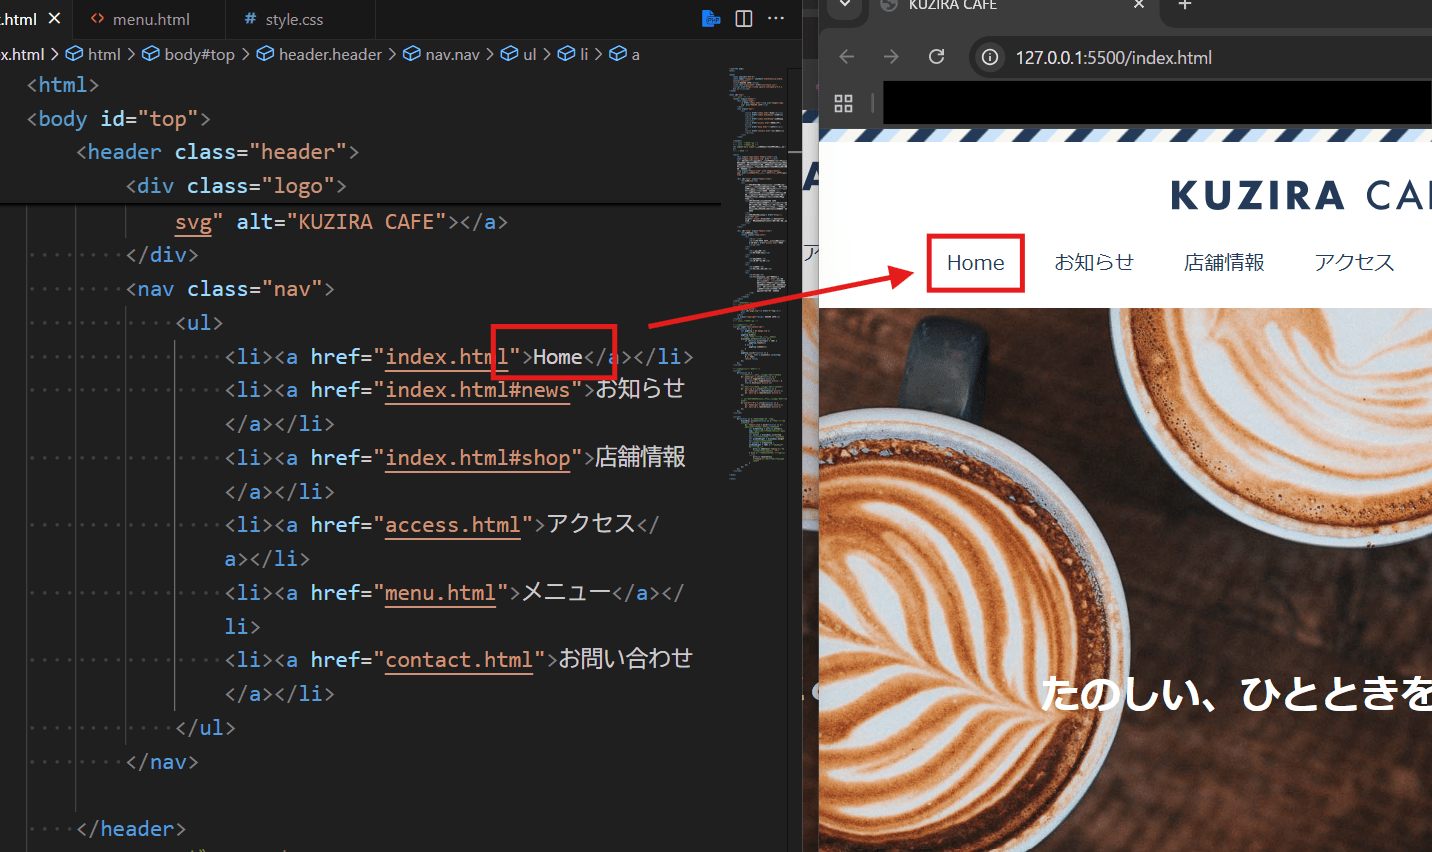Open the apps grid in bookmarks bar
Image resolution: width=1432 pixels, height=852 pixels.
pyautogui.click(x=843, y=103)
